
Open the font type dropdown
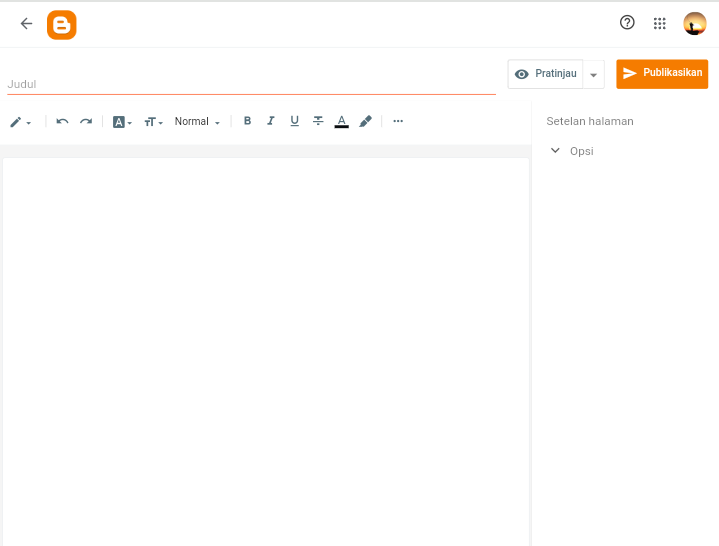point(122,122)
